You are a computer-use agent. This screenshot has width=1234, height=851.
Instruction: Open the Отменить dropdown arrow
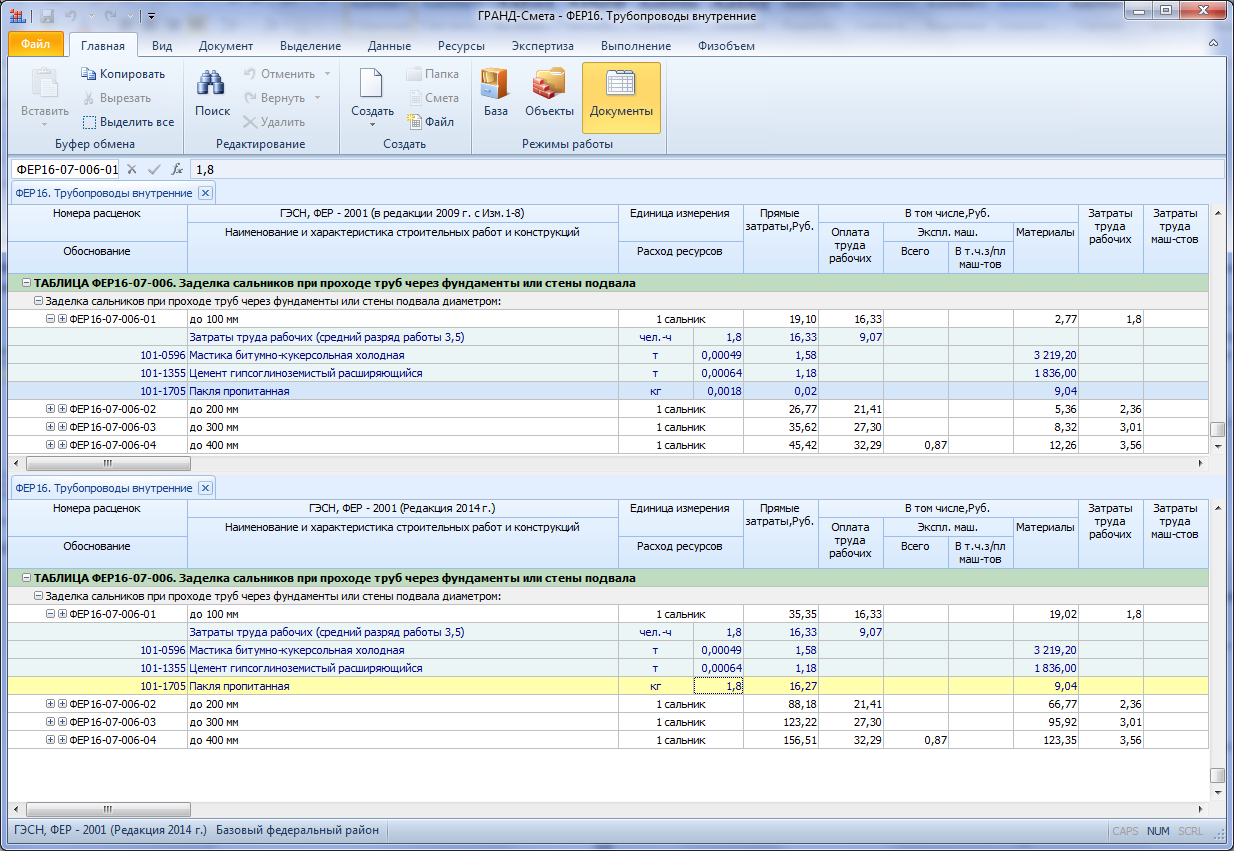coord(325,74)
